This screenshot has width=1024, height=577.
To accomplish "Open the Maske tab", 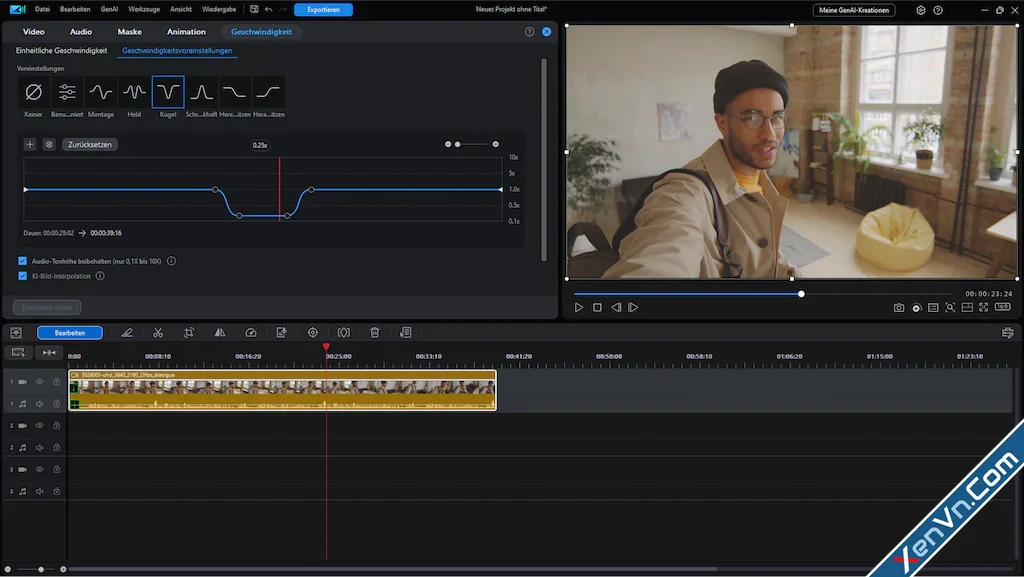I will point(130,32).
